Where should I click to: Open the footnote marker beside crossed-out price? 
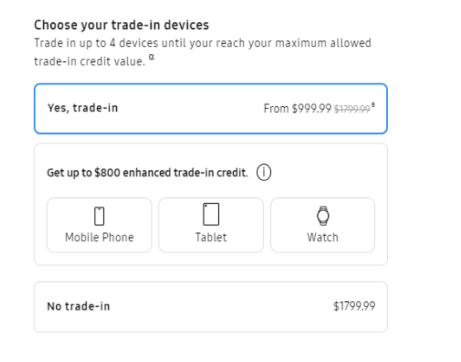[x=373, y=105]
